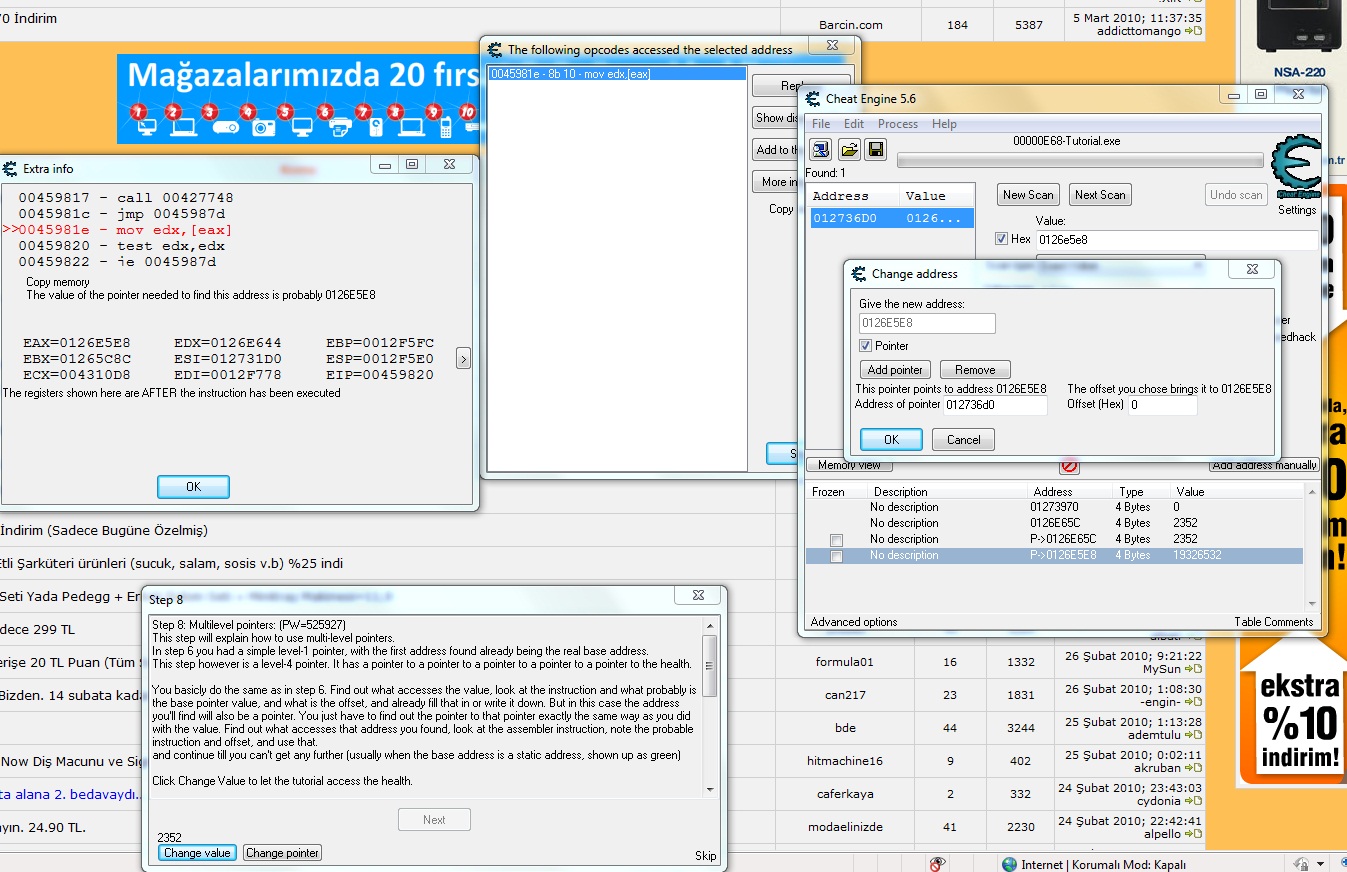Screen dimensions: 1347x872
Task: Open Settings via the Cheat Engine logo
Action: 1296,168
